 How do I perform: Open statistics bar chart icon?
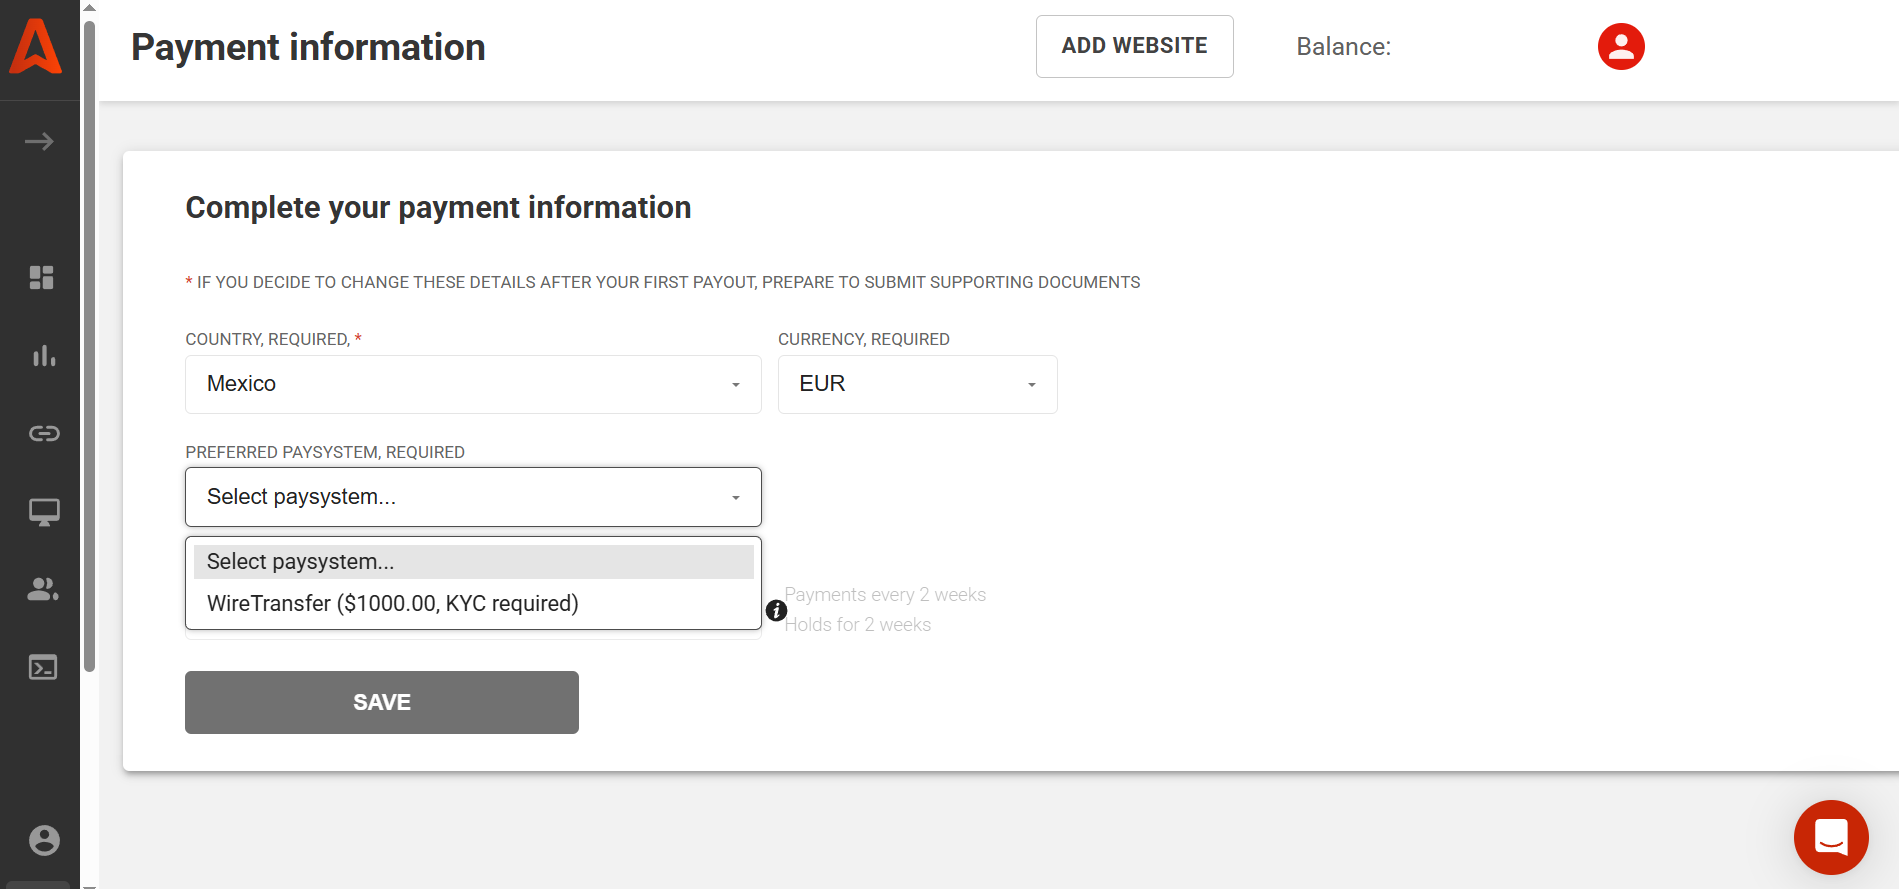(43, 356)
